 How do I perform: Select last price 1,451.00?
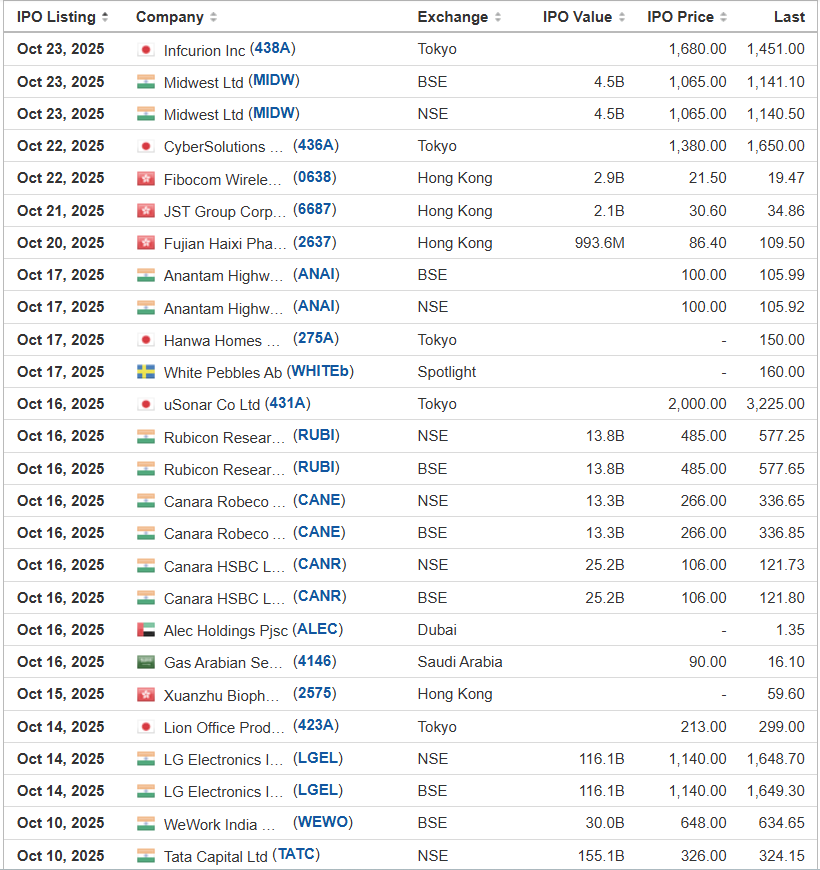point(776,49)
